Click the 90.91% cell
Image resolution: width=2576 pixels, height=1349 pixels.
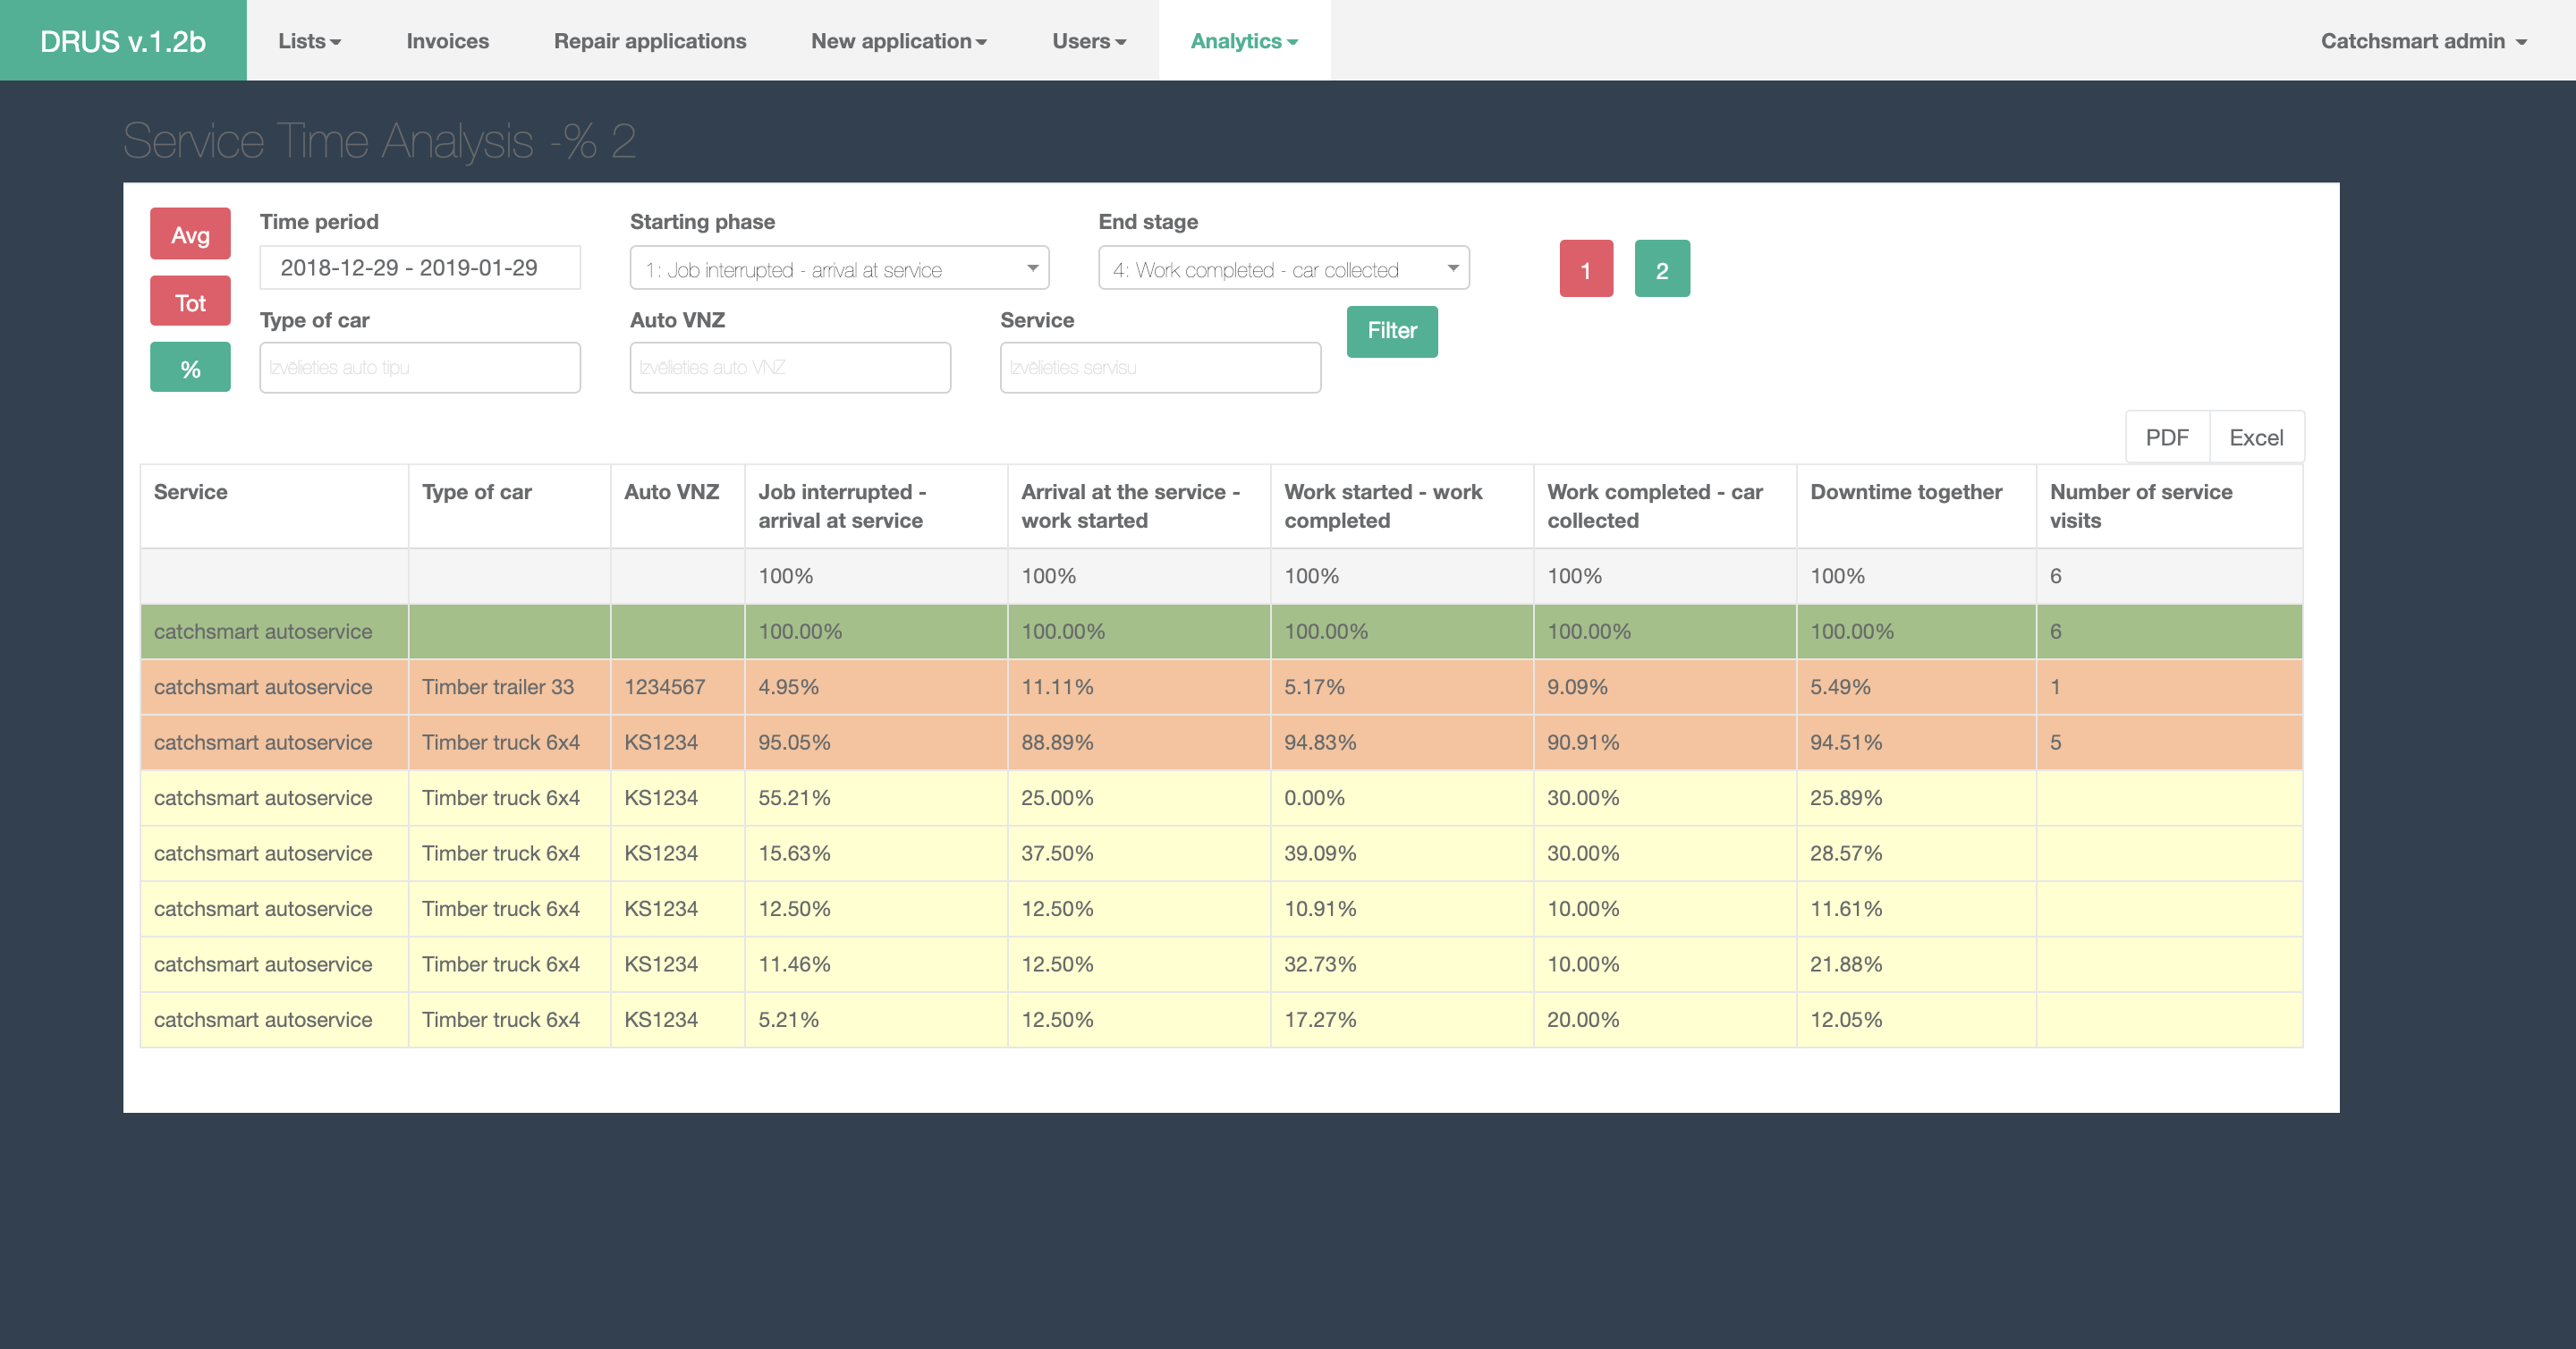click(1664, 742)
